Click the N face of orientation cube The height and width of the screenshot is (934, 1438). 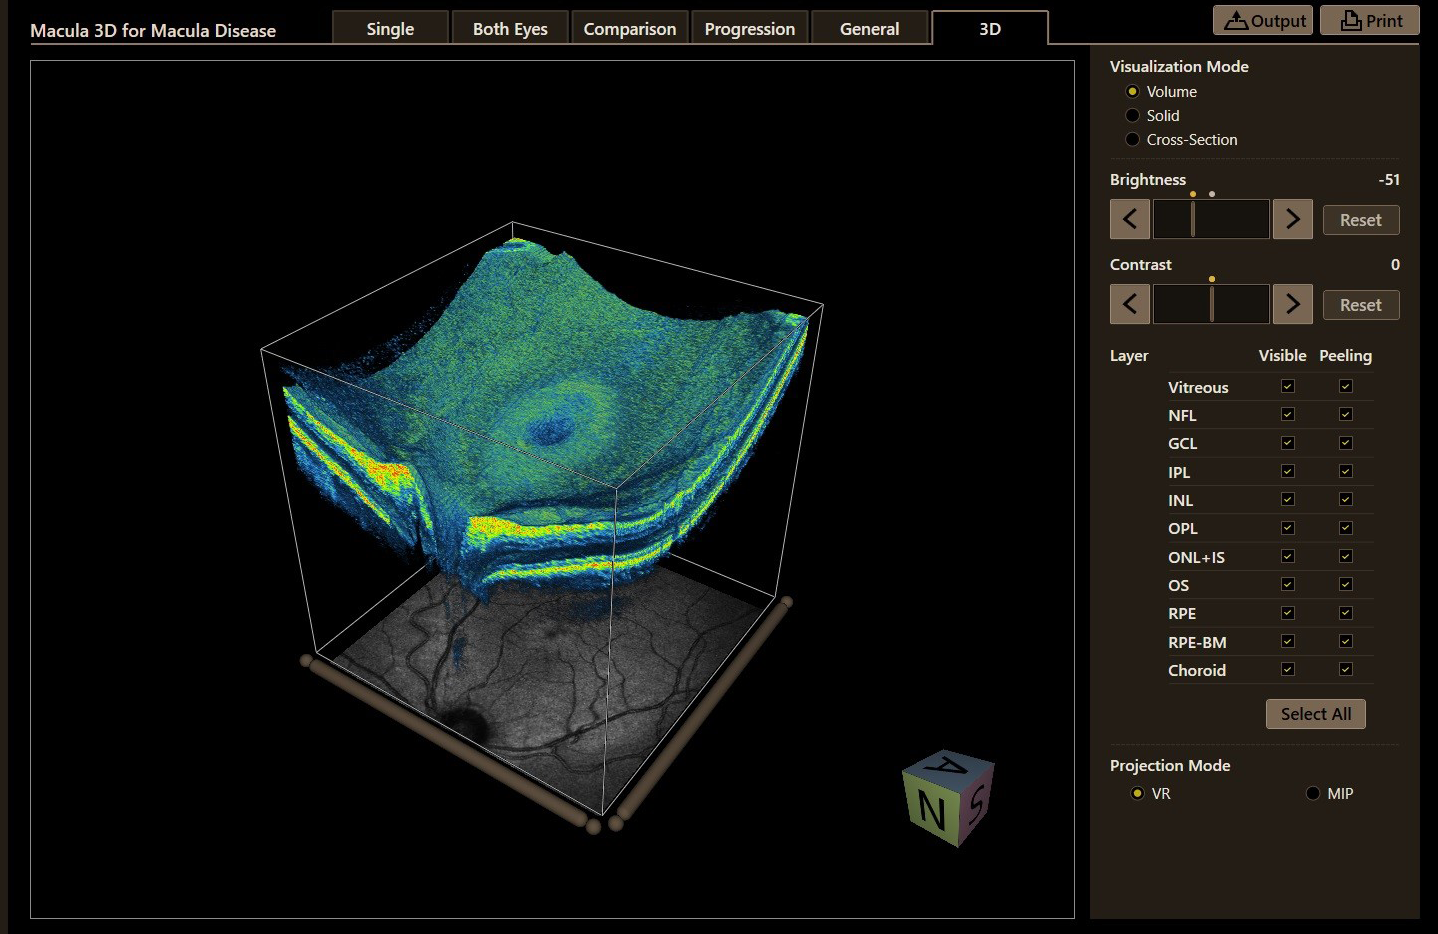coord(931,810)
